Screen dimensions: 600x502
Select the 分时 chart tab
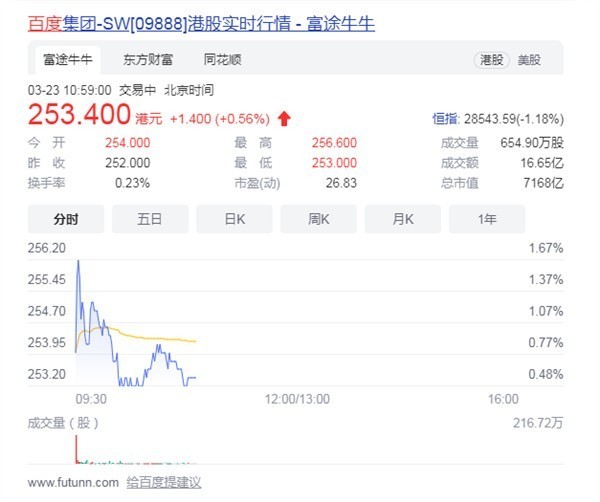coord(66,219)
